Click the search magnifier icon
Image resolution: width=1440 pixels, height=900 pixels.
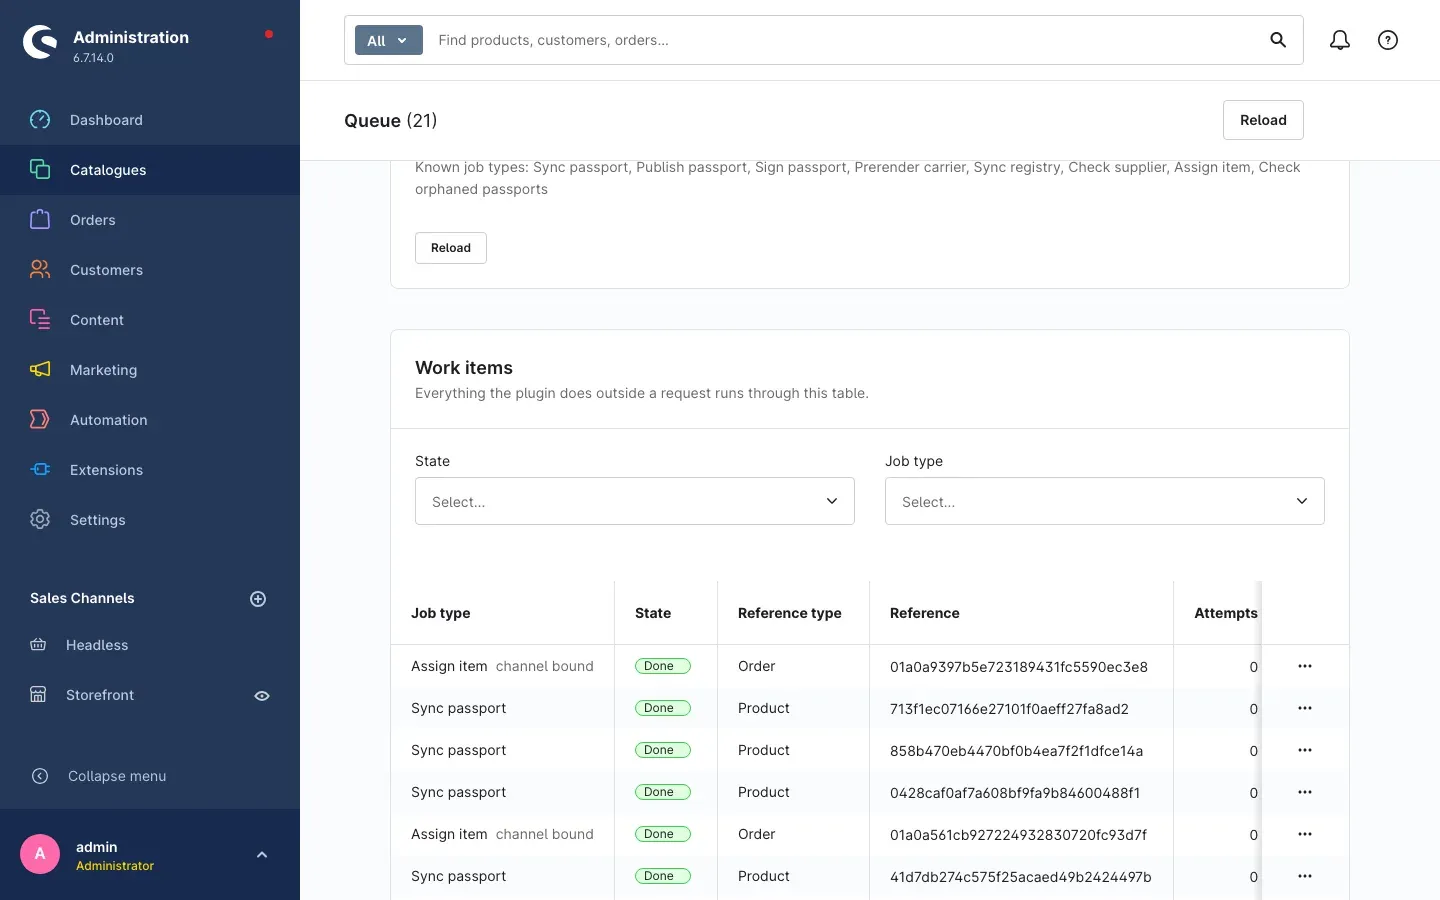[x=1278, y=40]
